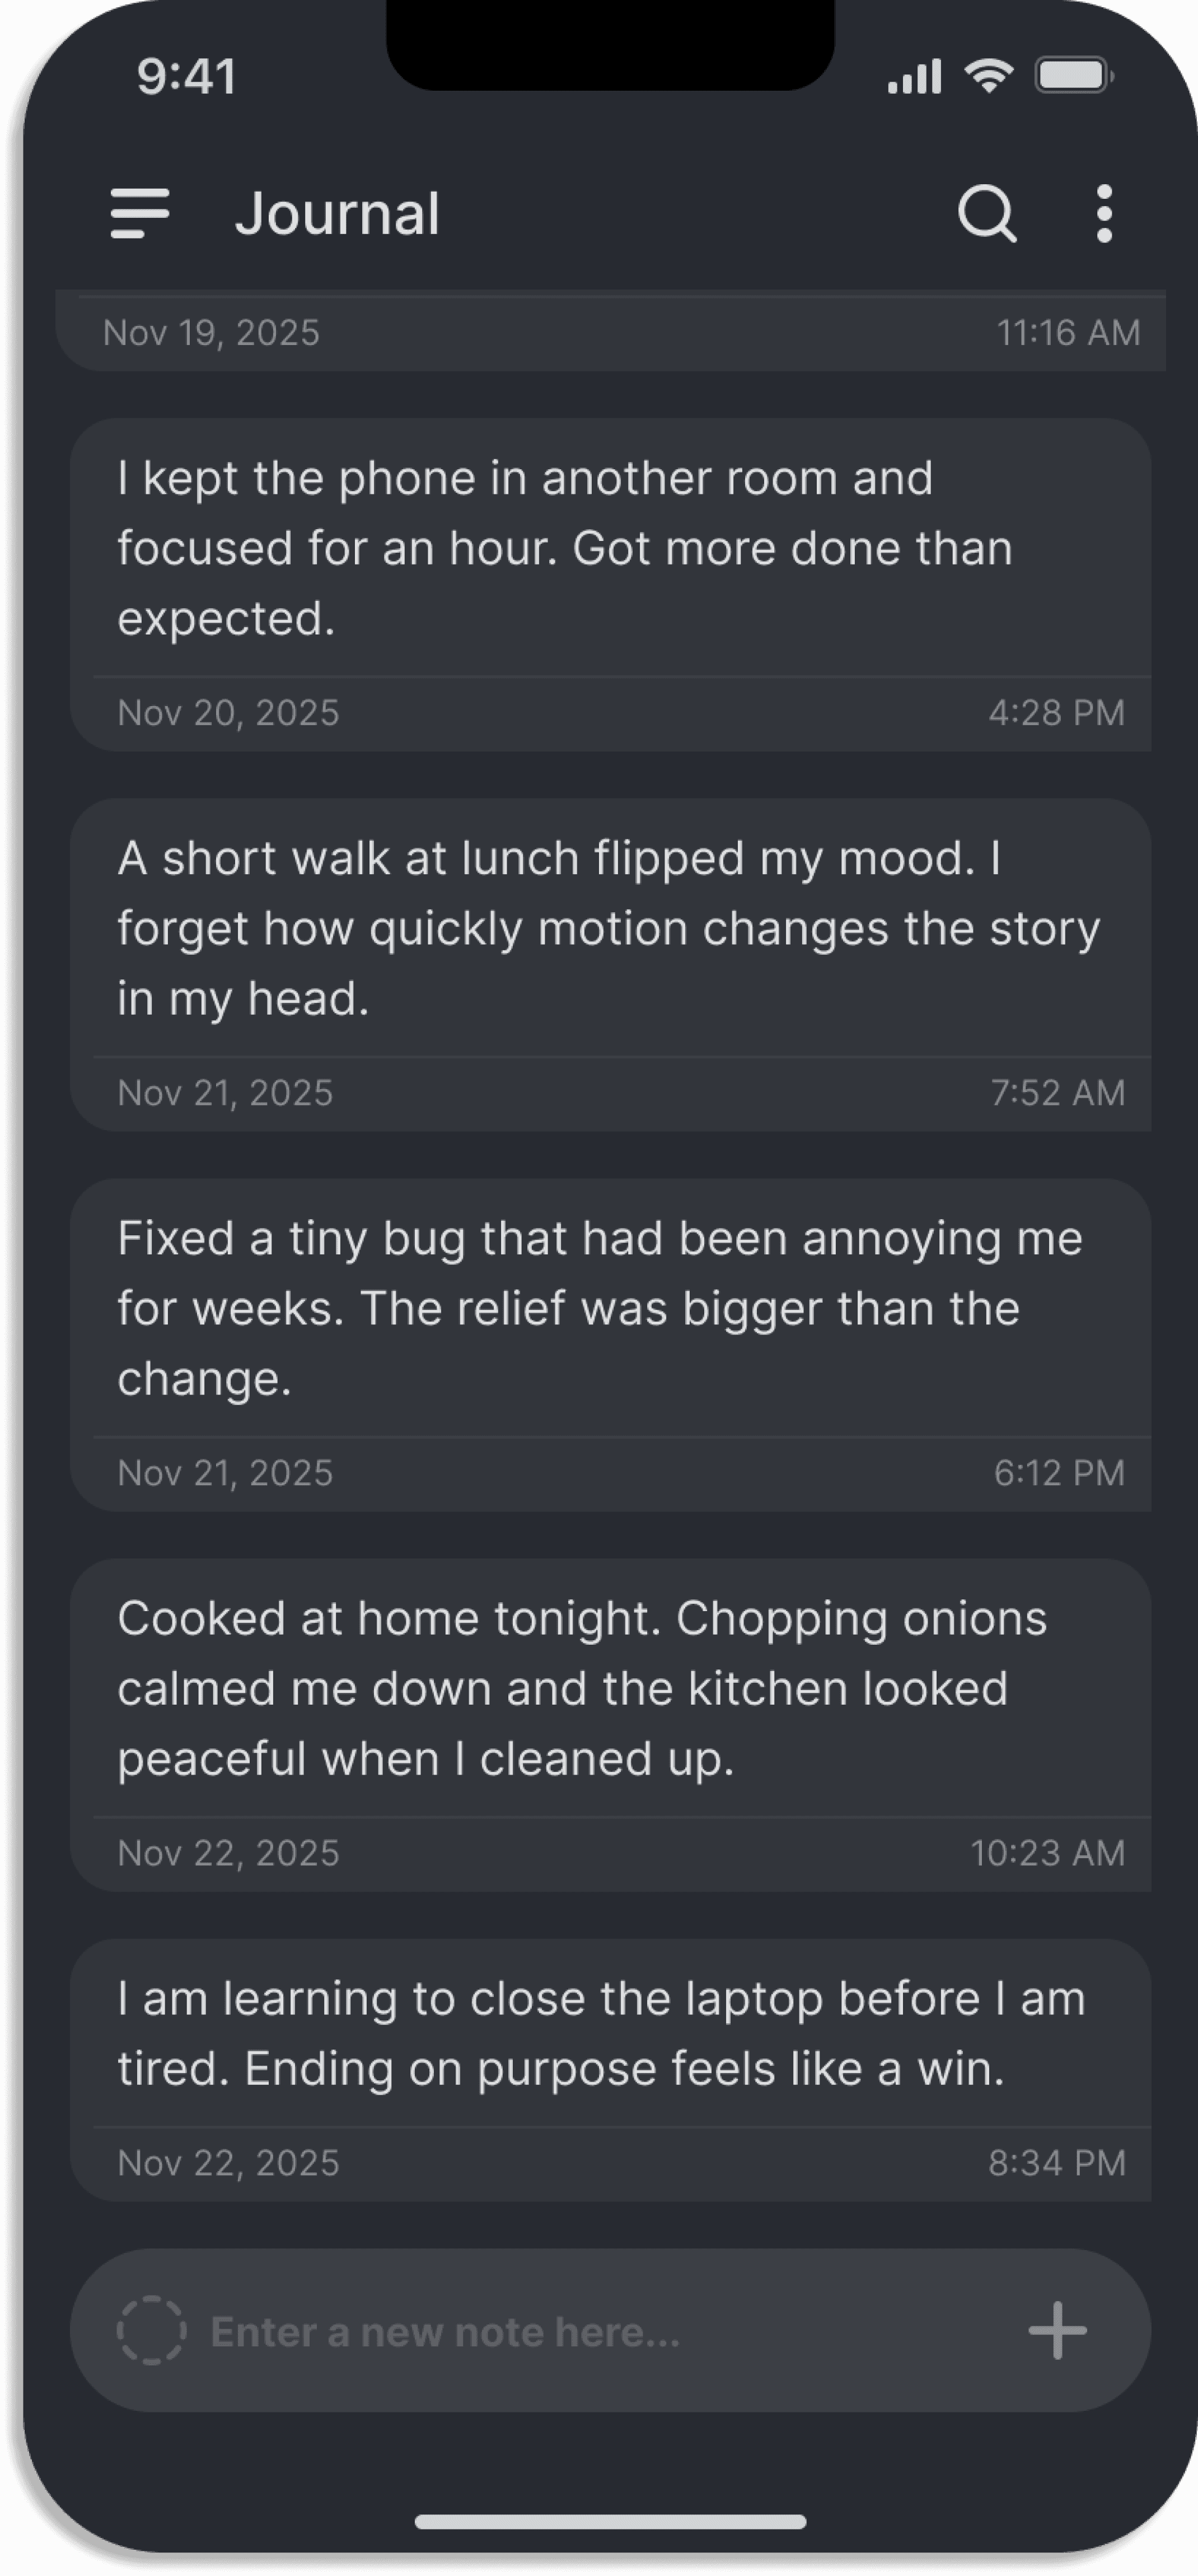The width and height of the screenshot is (1198, 2576).
Task: Tap the 9:41 status bar clock
Action: point(186,74)
